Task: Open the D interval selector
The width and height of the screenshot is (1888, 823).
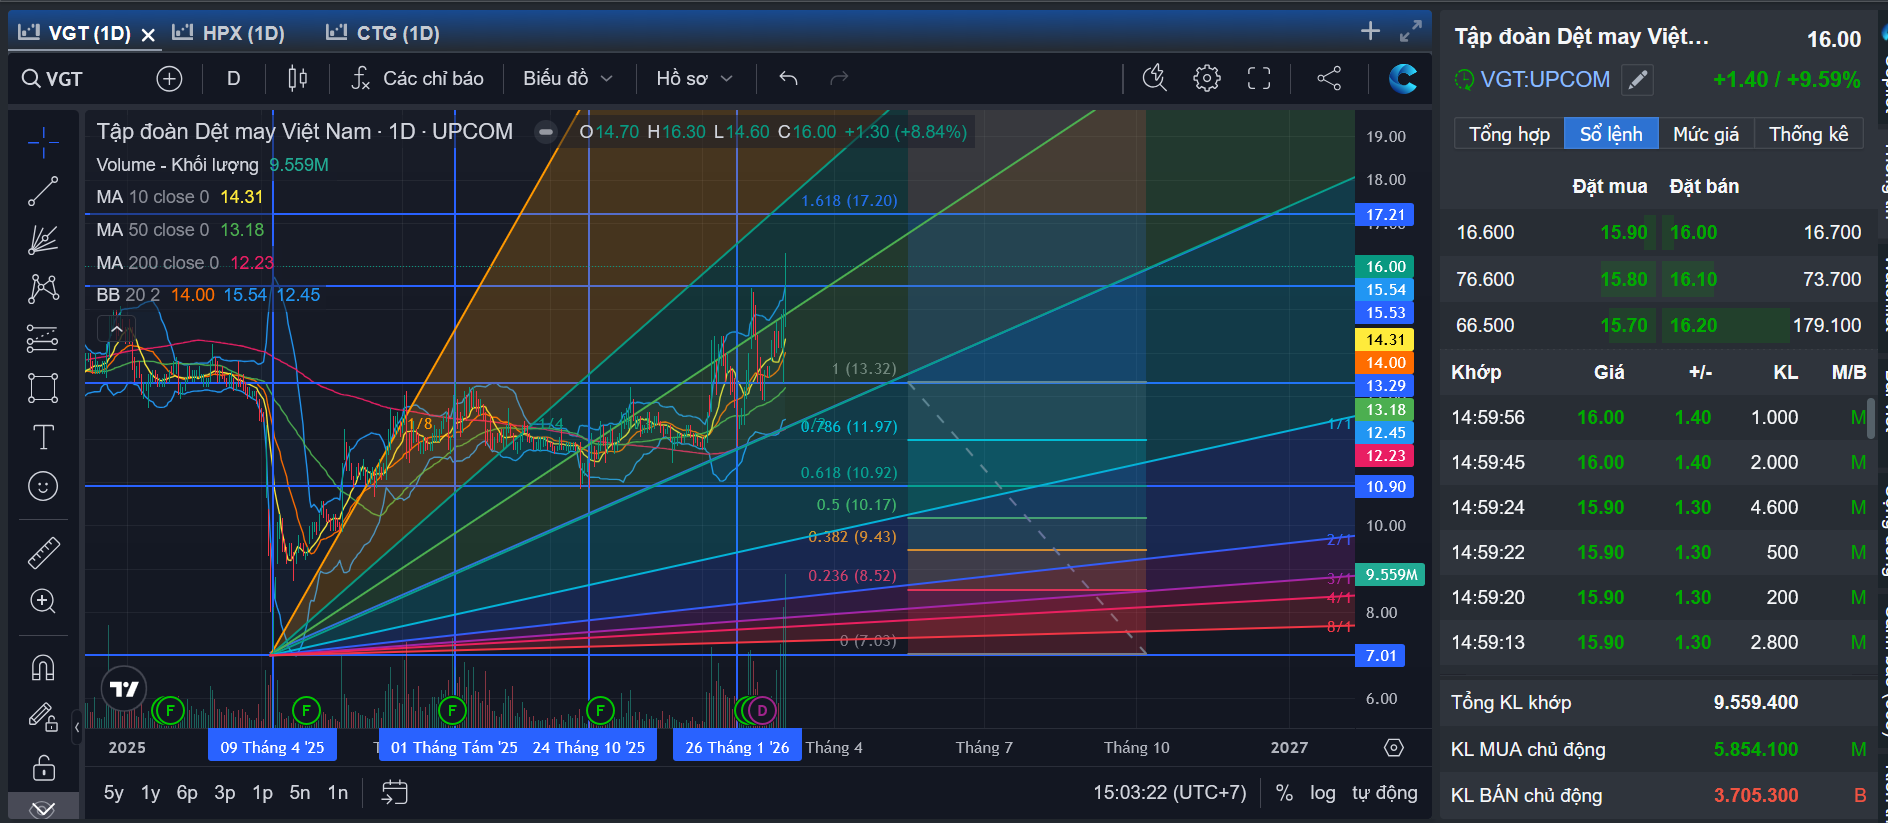Action: coord(234,78)
